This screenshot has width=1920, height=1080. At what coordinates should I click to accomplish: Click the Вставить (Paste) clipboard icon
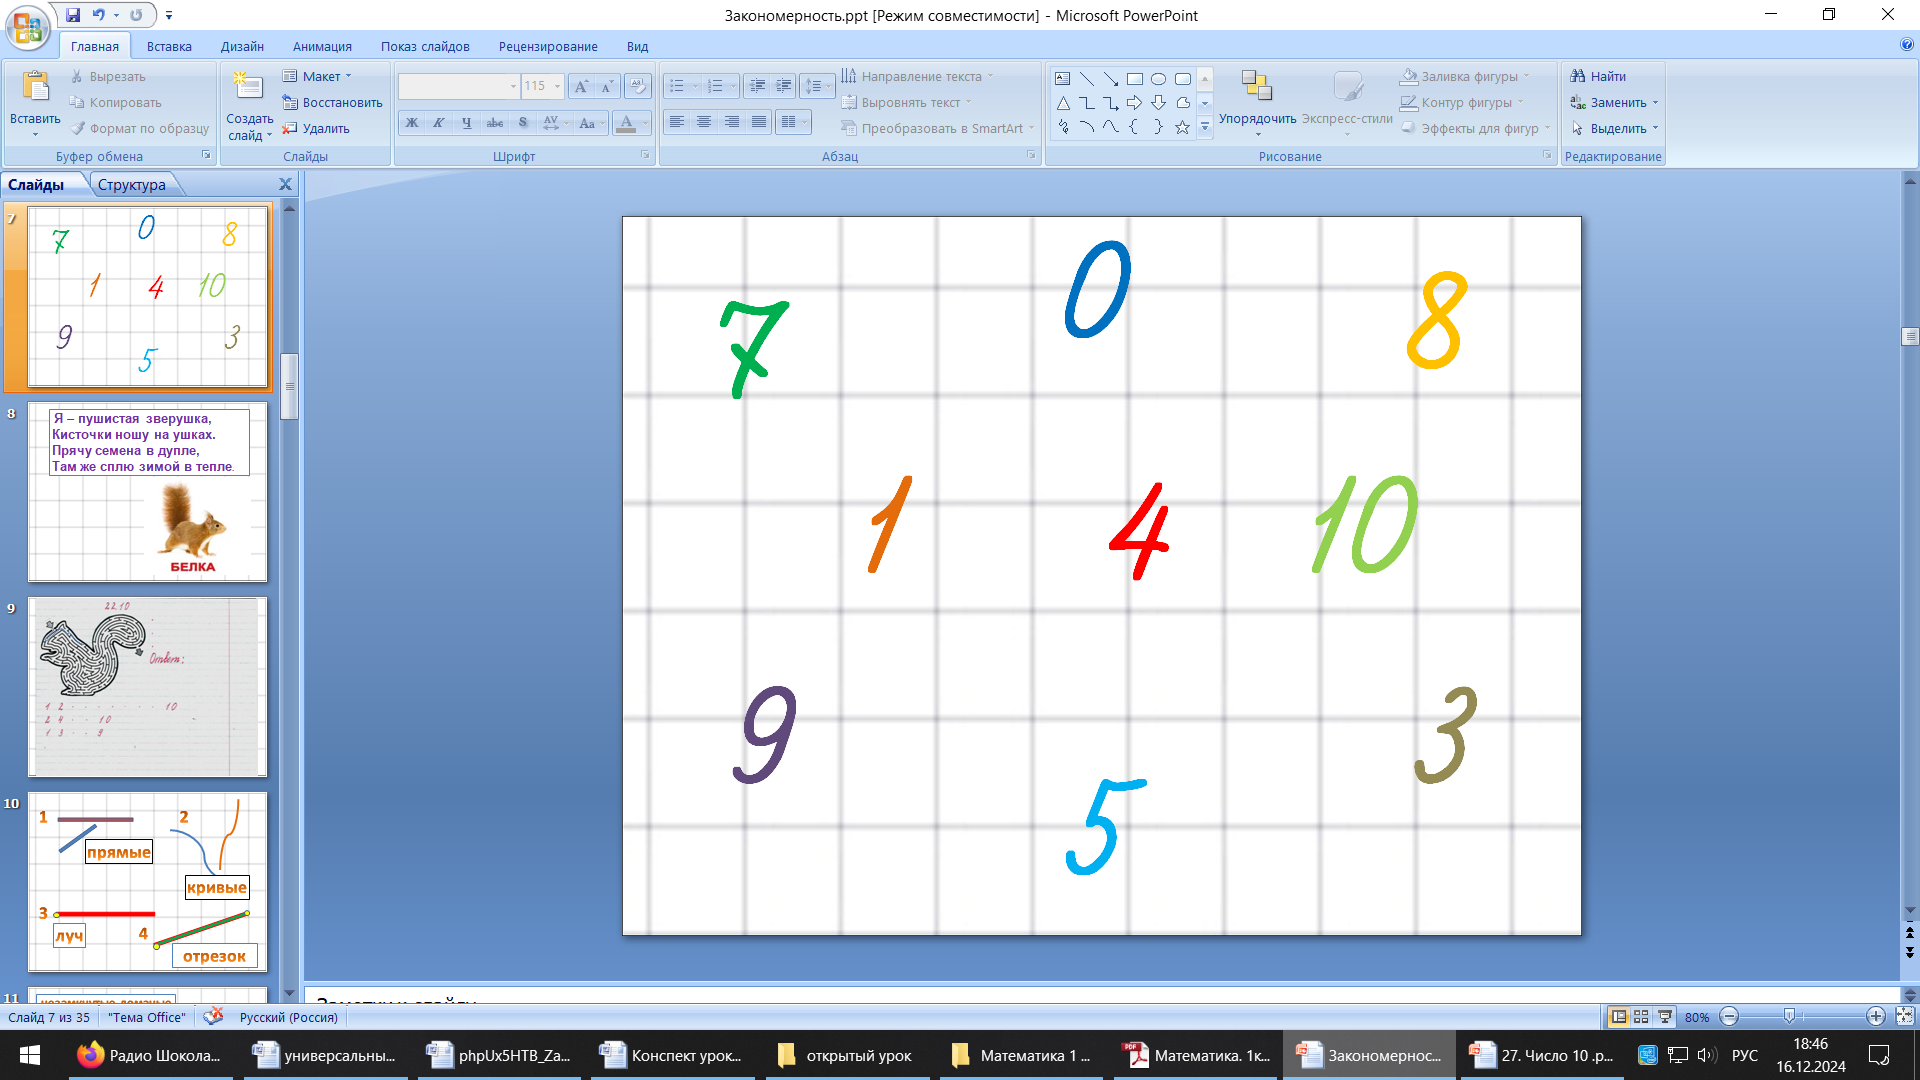click(35, 88)
